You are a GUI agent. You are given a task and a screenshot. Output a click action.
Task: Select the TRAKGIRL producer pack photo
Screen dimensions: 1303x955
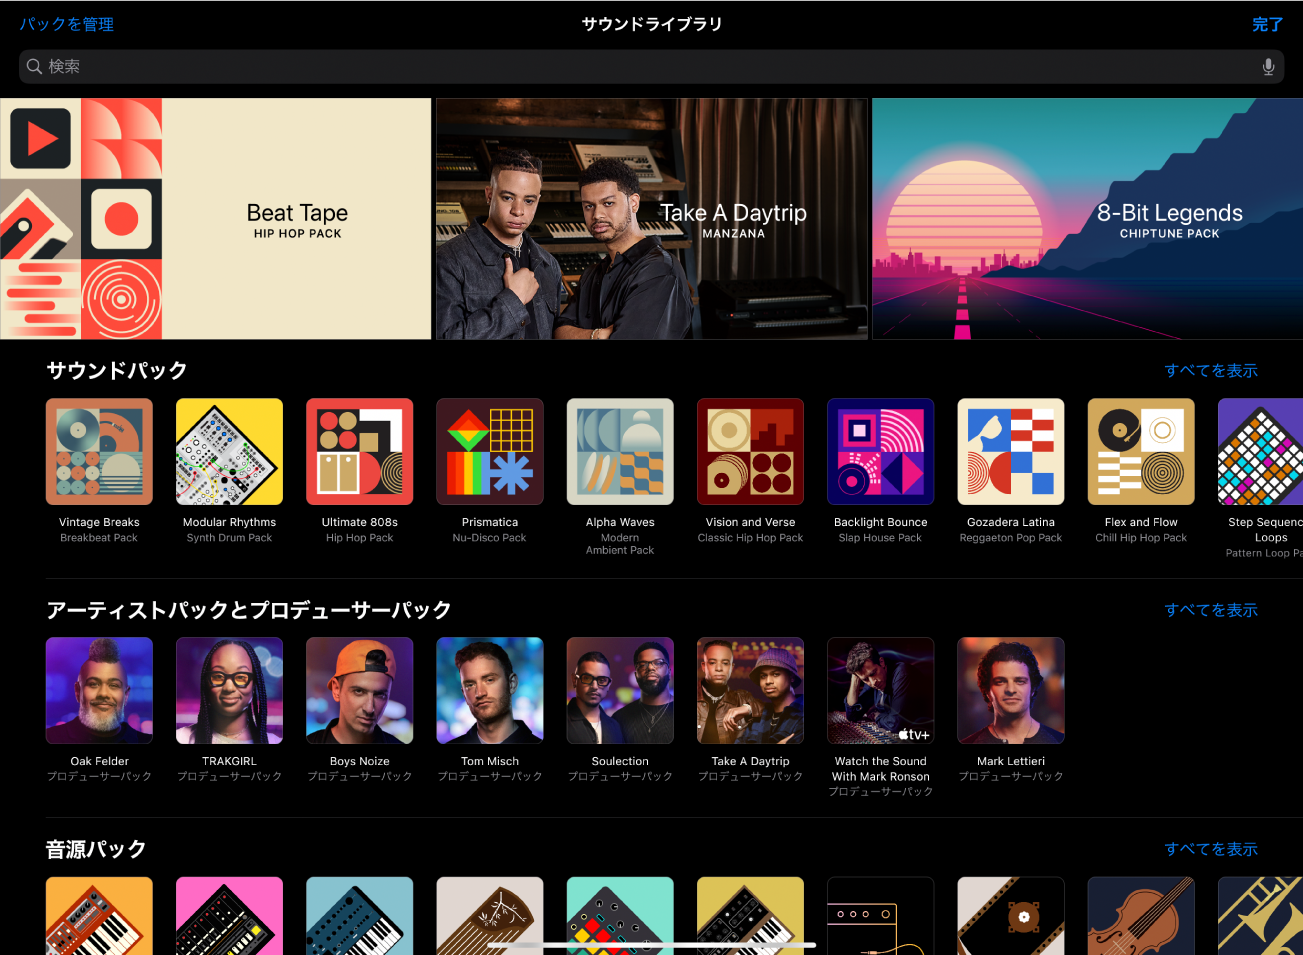[229, 690]
